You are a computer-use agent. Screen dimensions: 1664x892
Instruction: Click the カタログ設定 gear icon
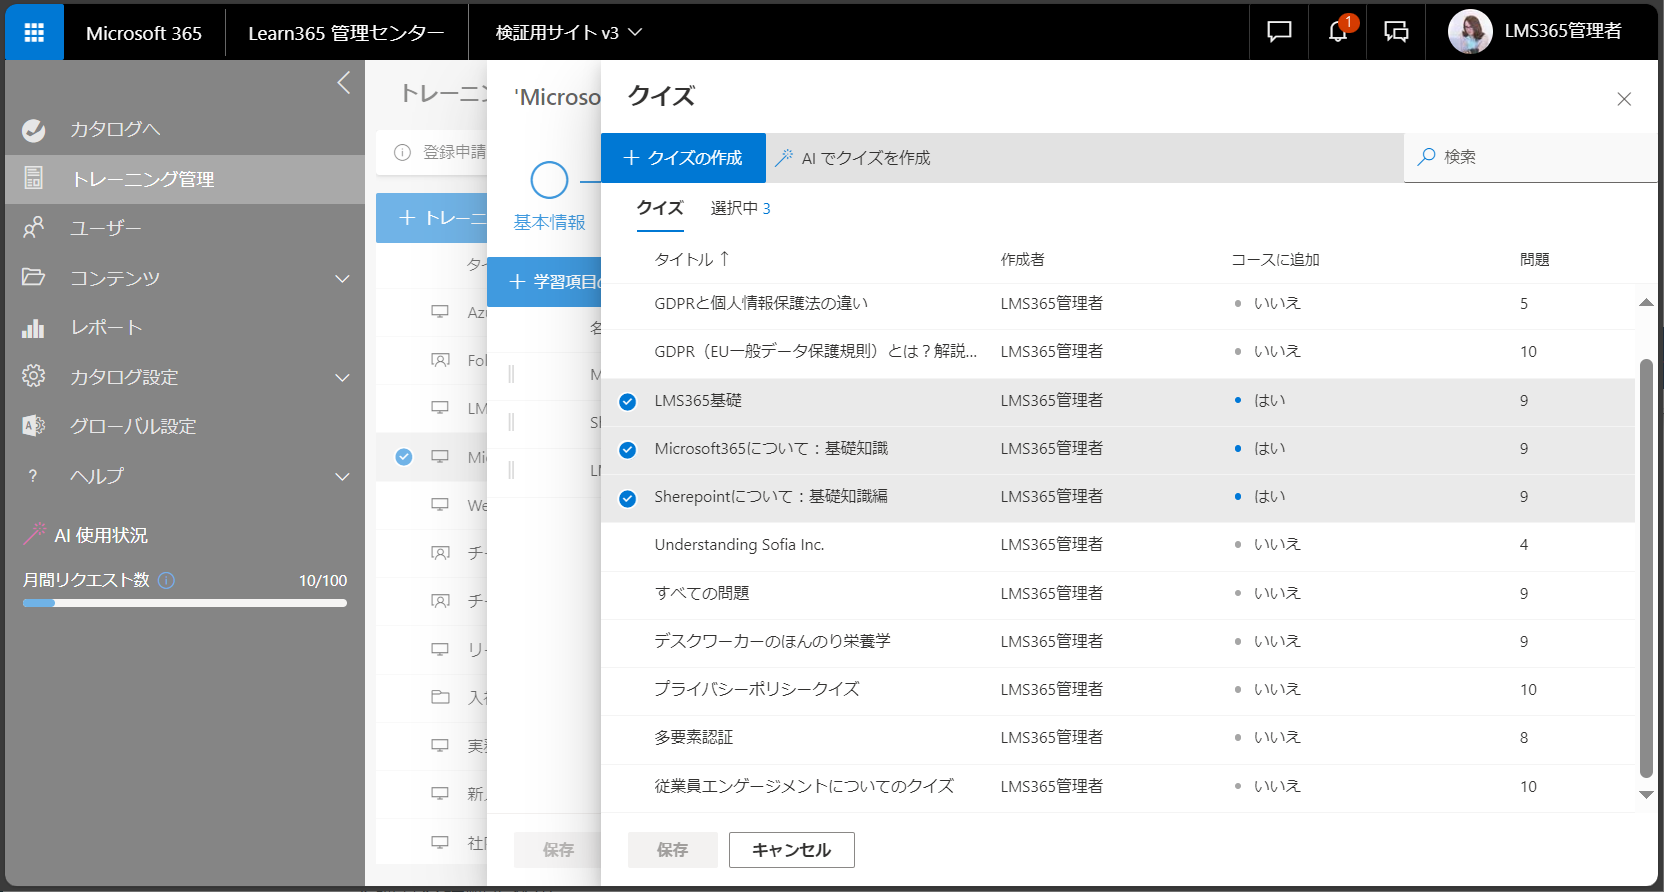(x=34, y=376)
